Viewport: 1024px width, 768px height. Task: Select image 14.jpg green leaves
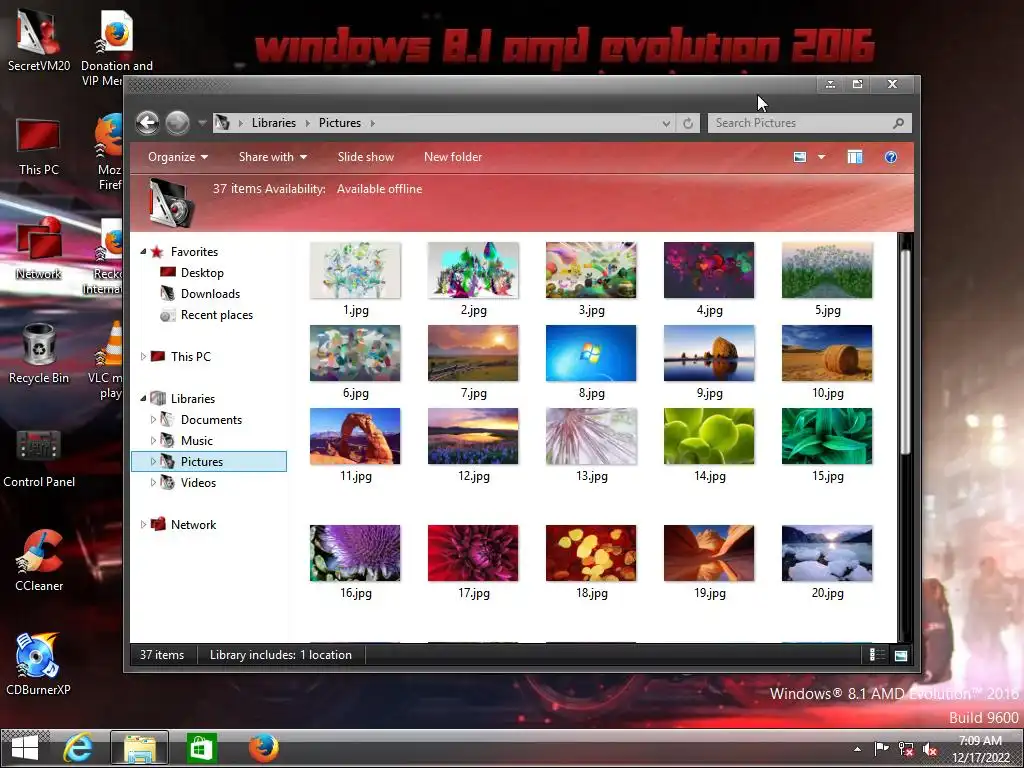coord(709,436)
